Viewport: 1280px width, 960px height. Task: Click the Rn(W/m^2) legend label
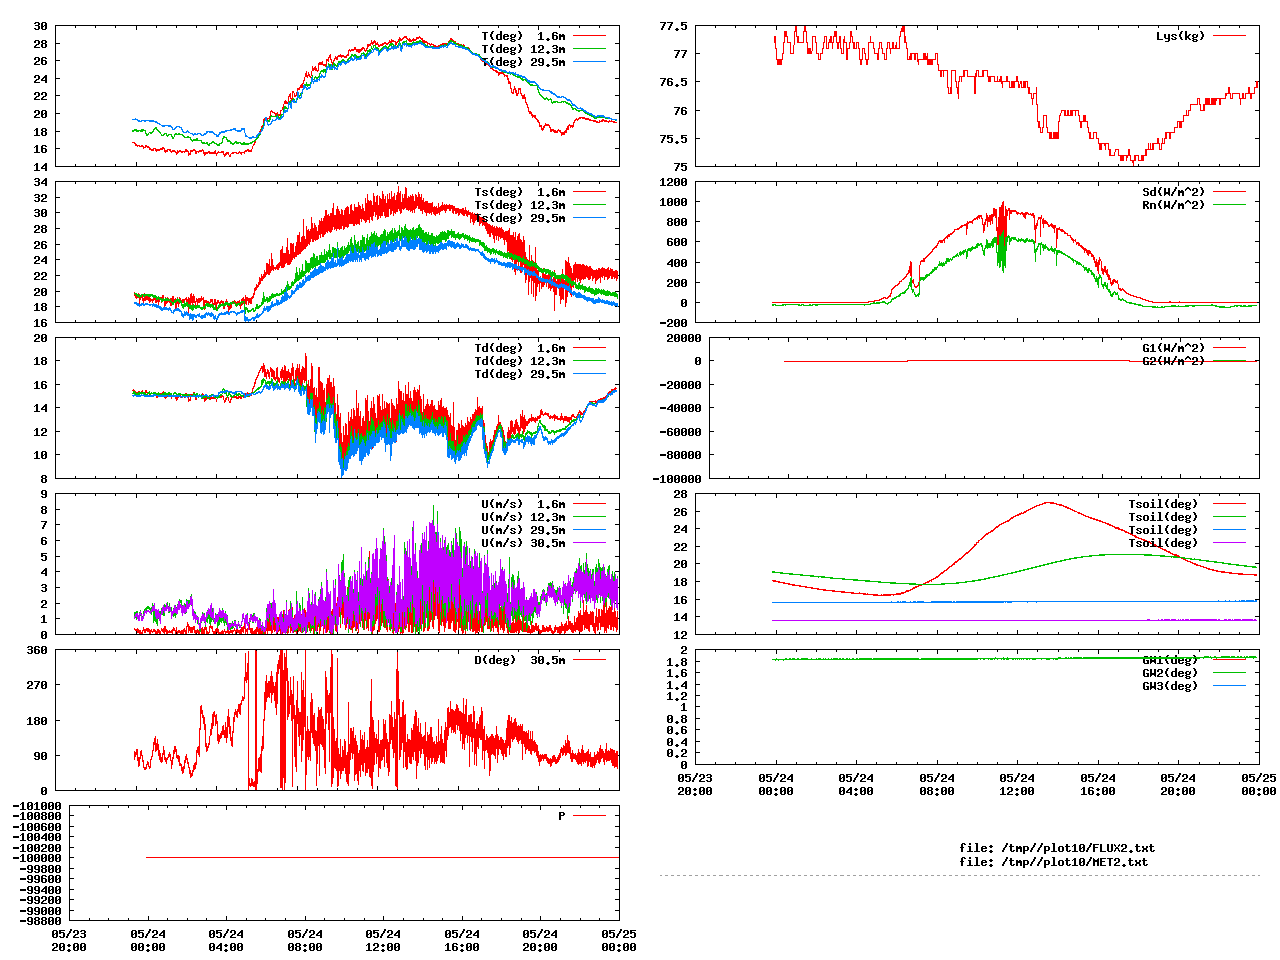coord(1173,205)
